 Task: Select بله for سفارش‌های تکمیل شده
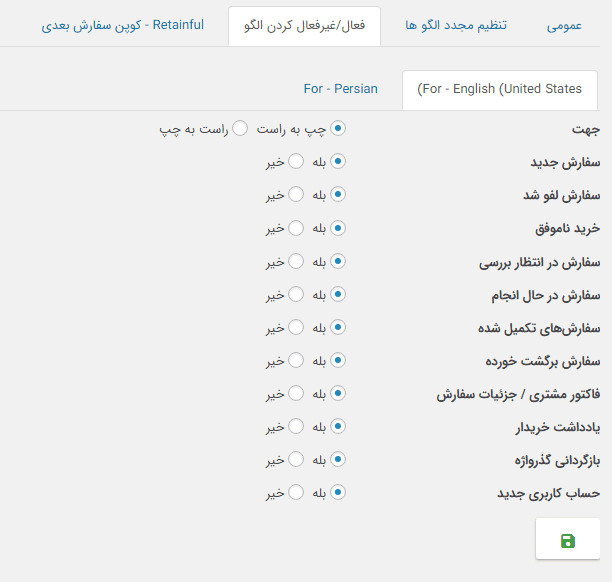tap(338, 327)
